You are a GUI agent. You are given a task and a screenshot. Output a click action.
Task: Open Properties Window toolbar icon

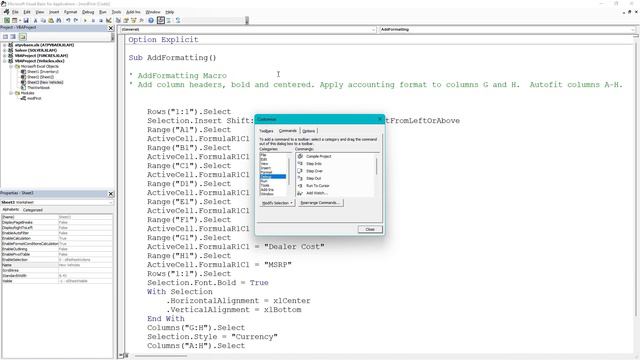point(126,20)
